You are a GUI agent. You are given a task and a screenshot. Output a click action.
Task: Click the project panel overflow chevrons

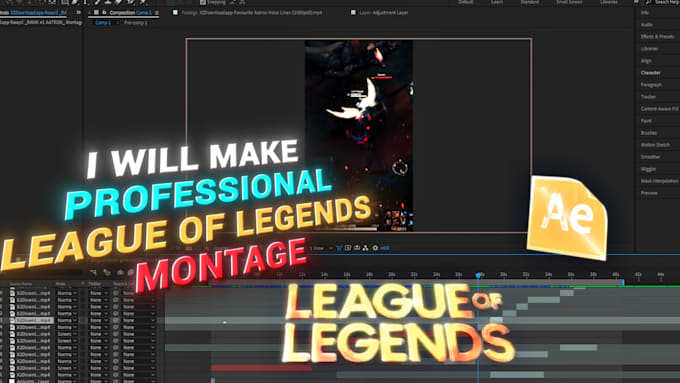(x=78, y=13)
